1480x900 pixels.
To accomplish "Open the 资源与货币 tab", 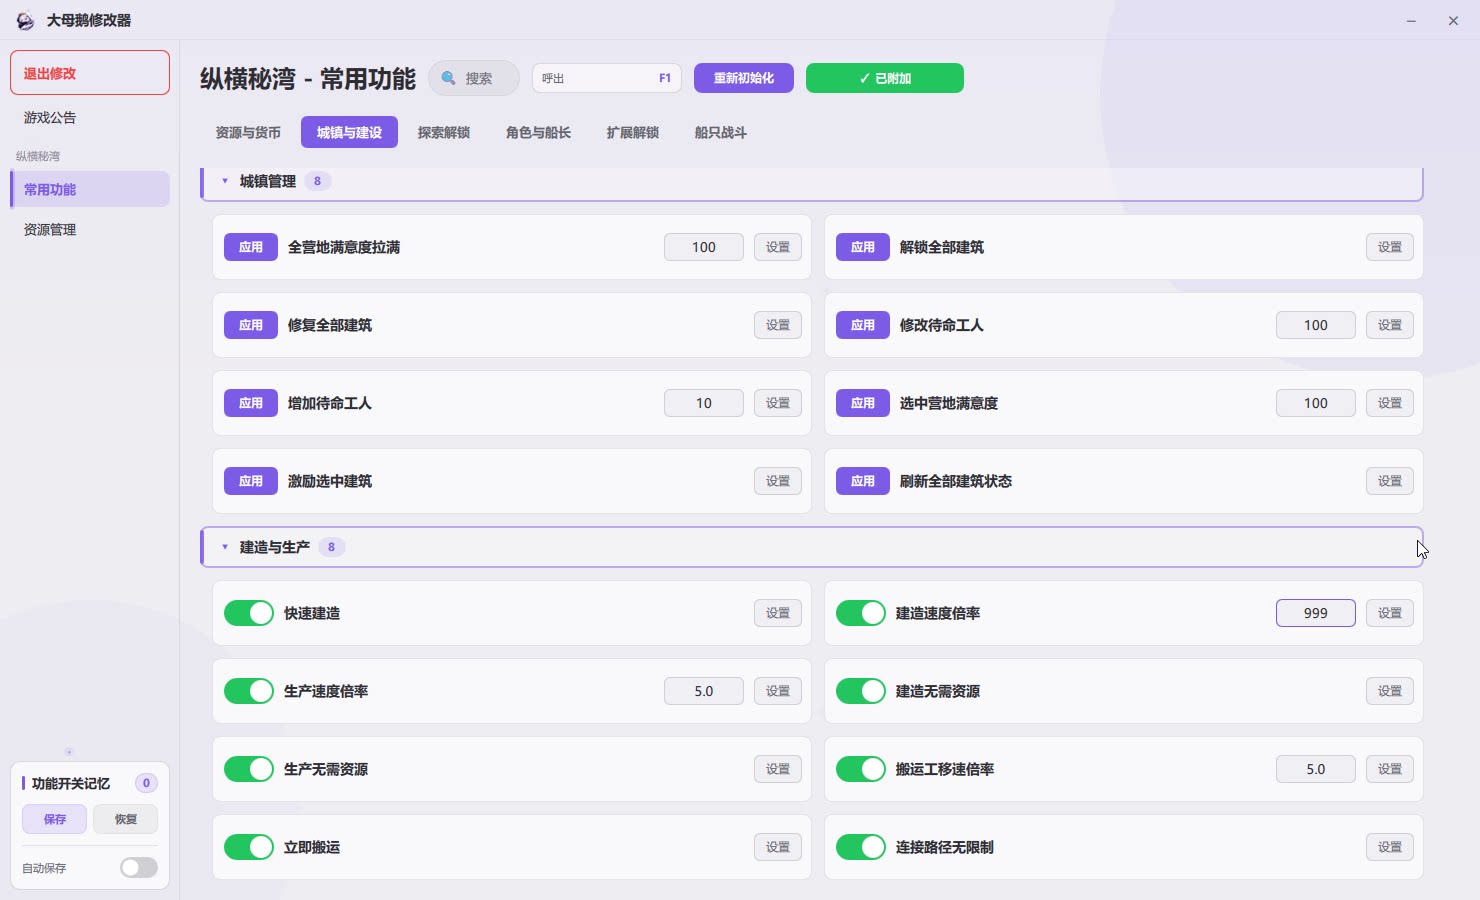I will coord(248,132).
